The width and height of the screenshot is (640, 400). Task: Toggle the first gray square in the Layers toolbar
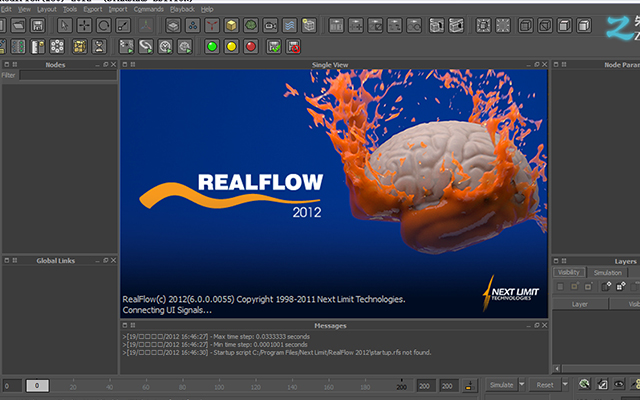[x=560, y=287]
